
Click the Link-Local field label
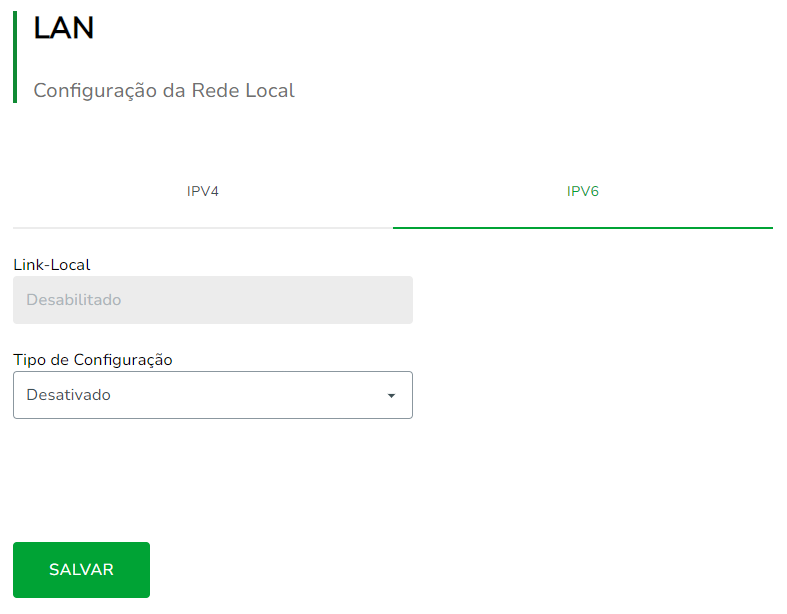coord(51,265)
